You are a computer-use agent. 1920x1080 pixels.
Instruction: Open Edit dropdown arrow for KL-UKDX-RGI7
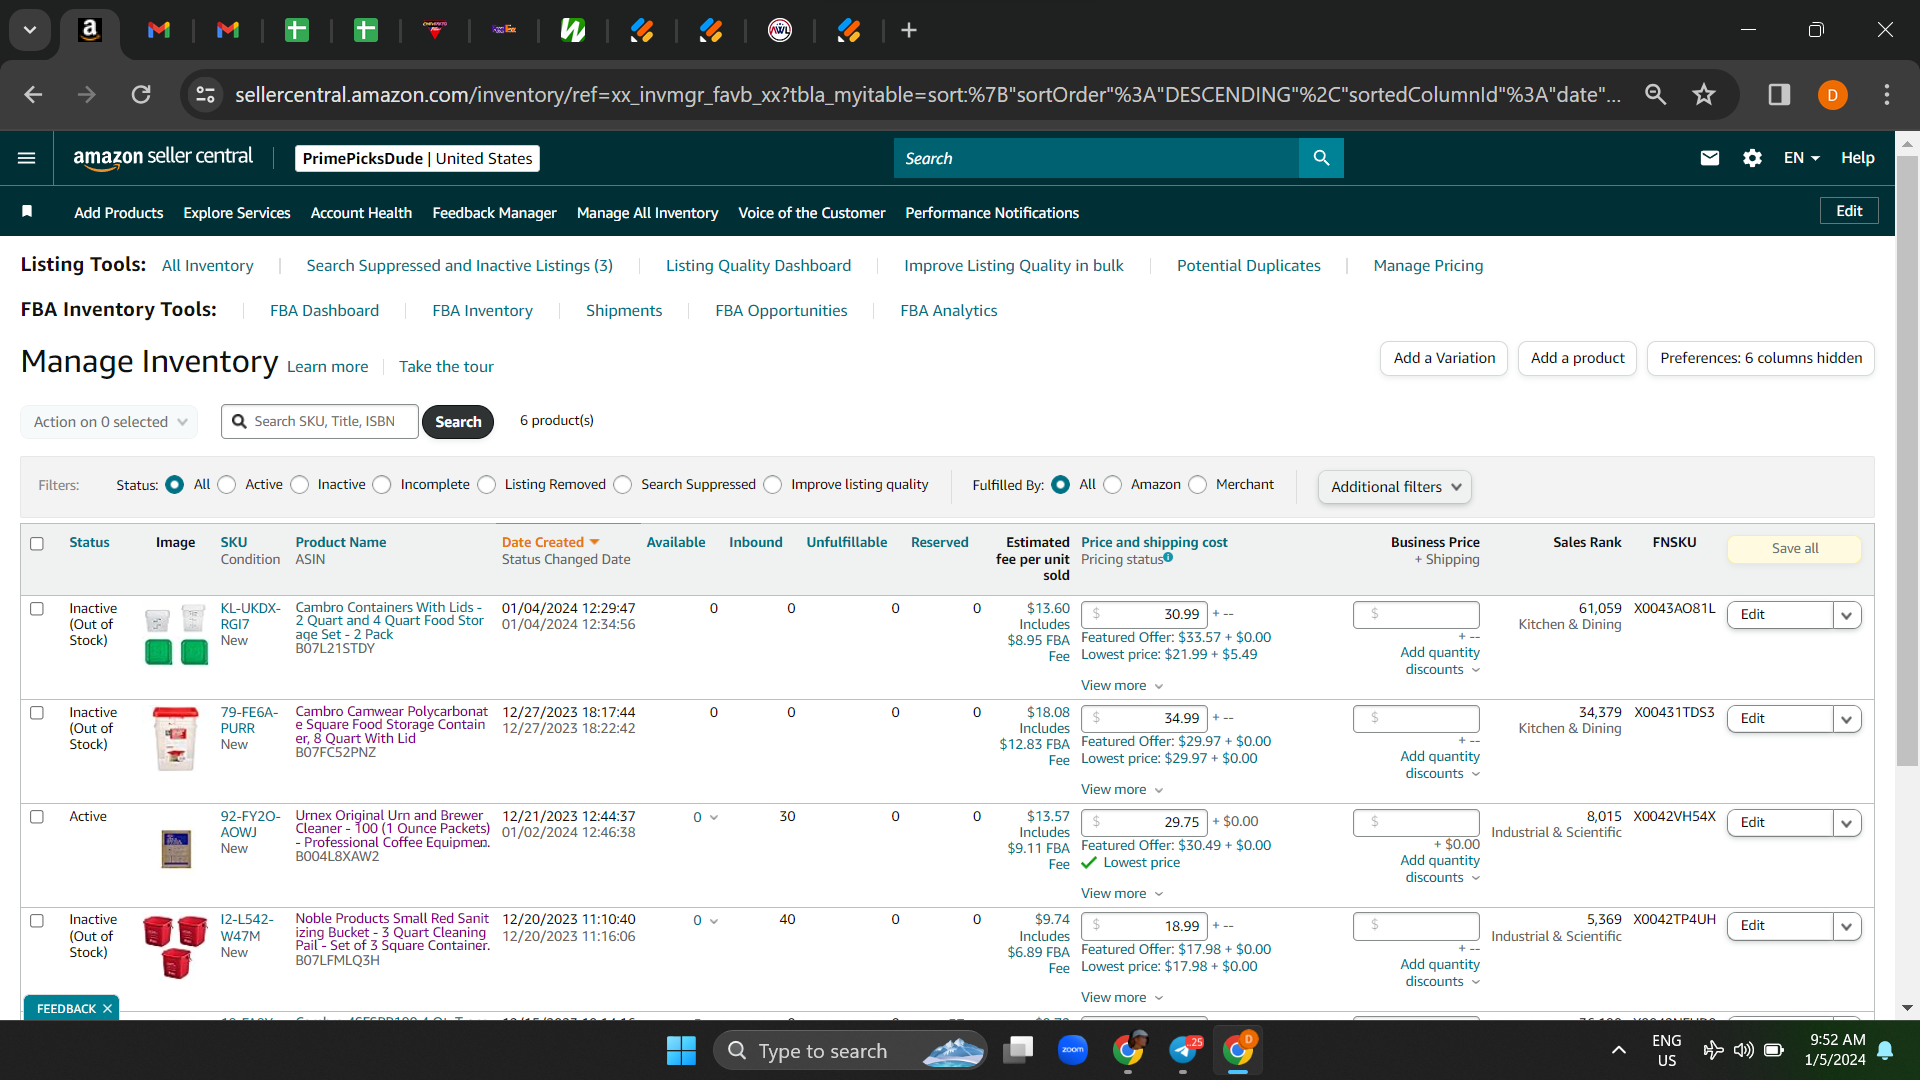click(x=1847, y=615)
